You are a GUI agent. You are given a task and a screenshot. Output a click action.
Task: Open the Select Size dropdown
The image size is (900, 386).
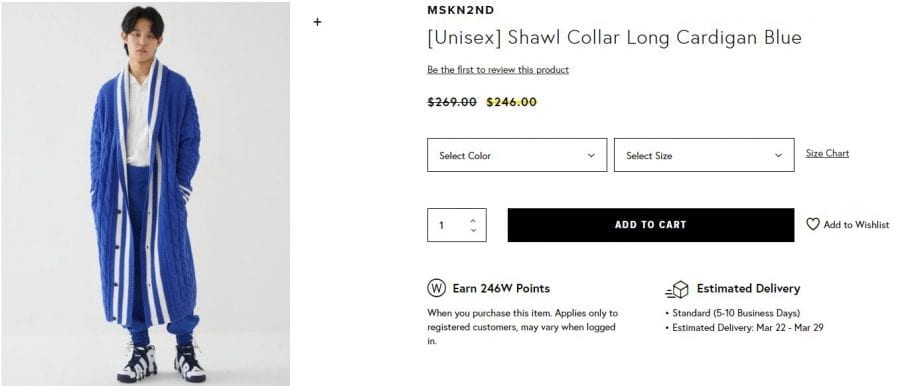(704, 155)
